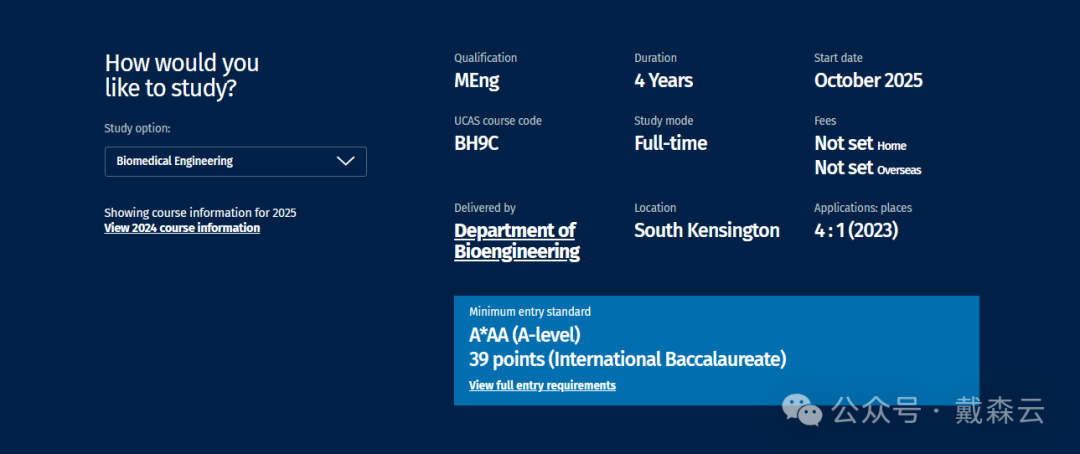The height and width of the screenshot is (454, 1080).
Task: Click the October 2025 start date
Action: 868,81
